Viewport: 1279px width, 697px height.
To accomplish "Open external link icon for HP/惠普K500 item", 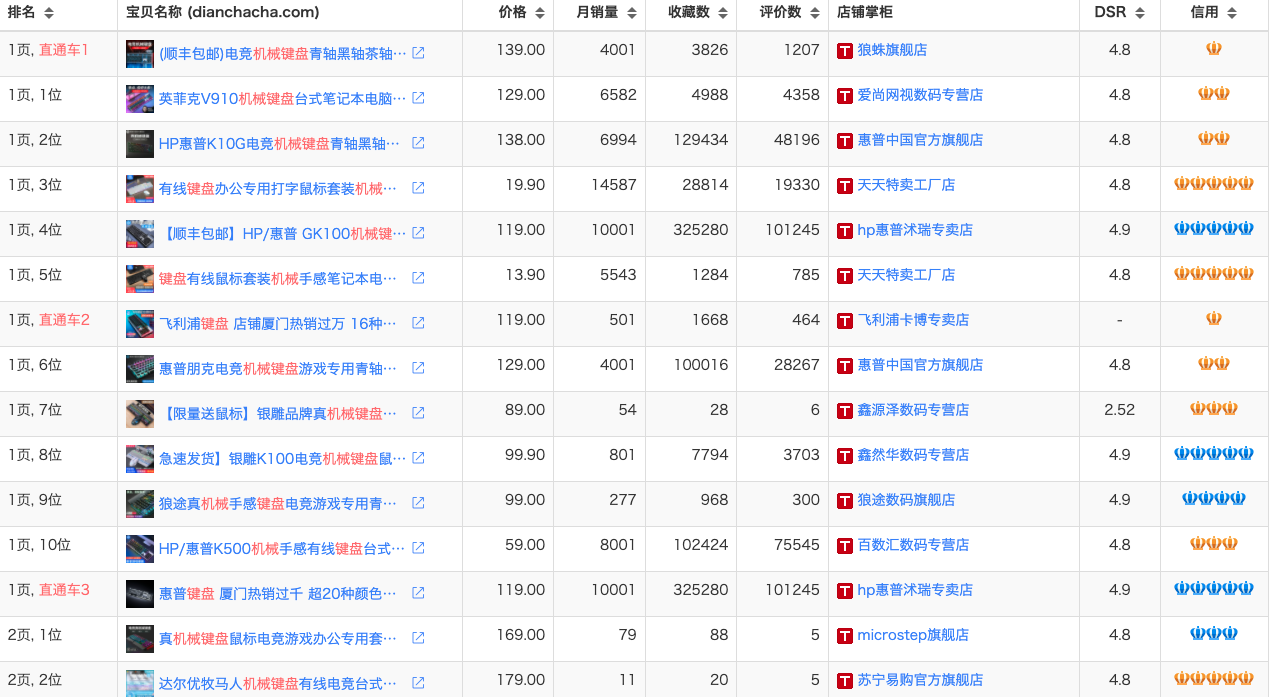I will pyautogui.click(x=418, y=548).
